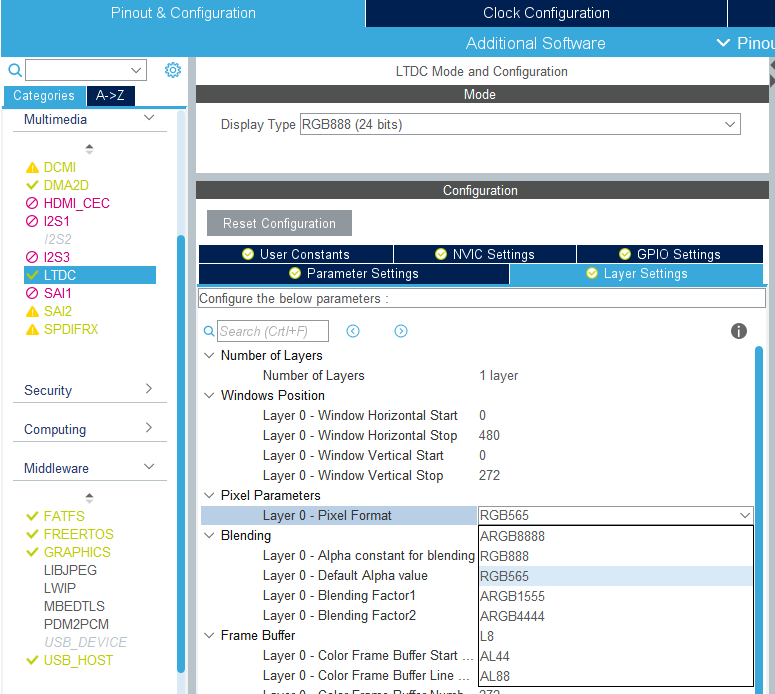Image resolution: width=775 pixels, height=694 pixels.
Task: Collapse the Windows Position group
Action: click(x=210, y=395)
